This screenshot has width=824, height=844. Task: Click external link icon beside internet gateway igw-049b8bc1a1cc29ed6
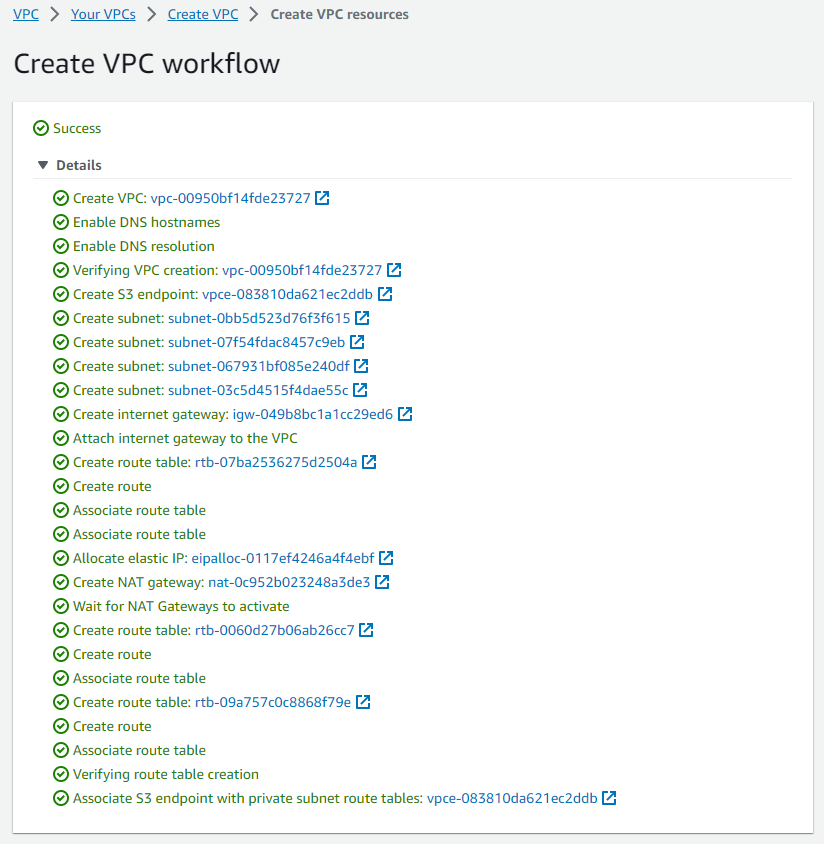click(x=405, y=414)
